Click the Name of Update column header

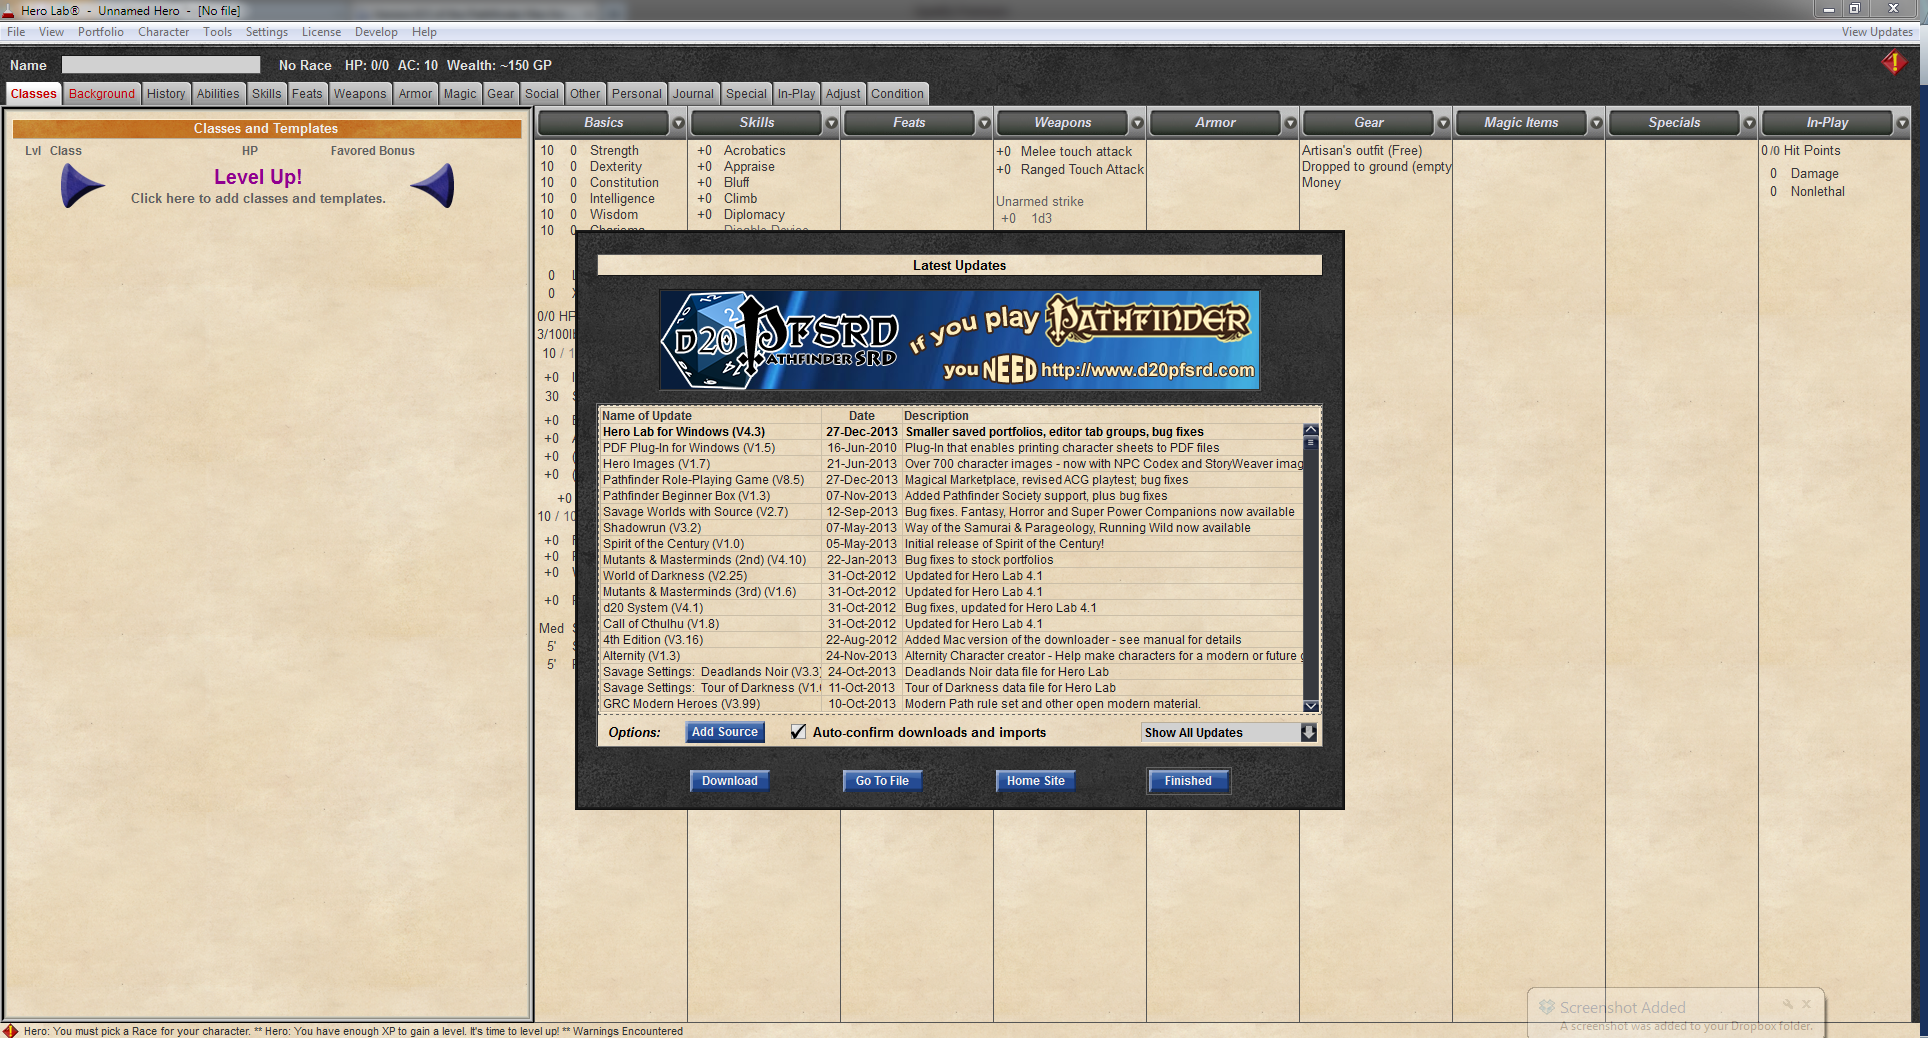coord(647,416)
